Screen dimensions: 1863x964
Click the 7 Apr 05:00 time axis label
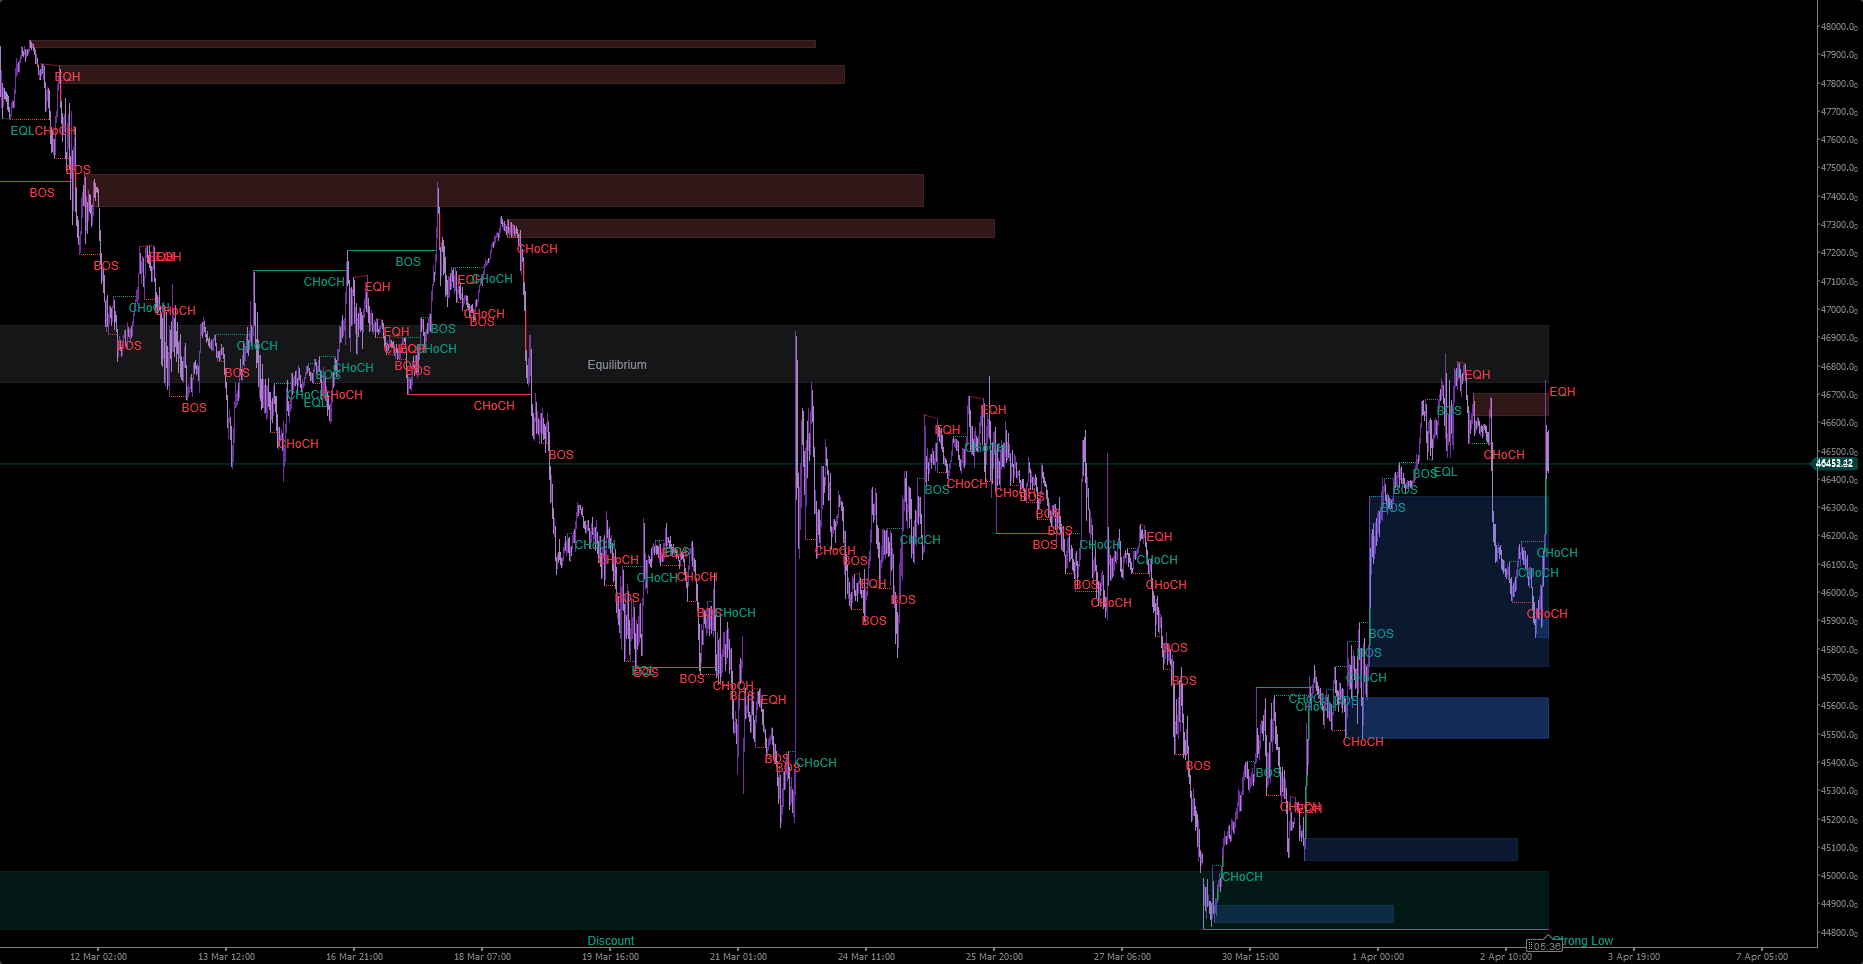(1762, 957)
